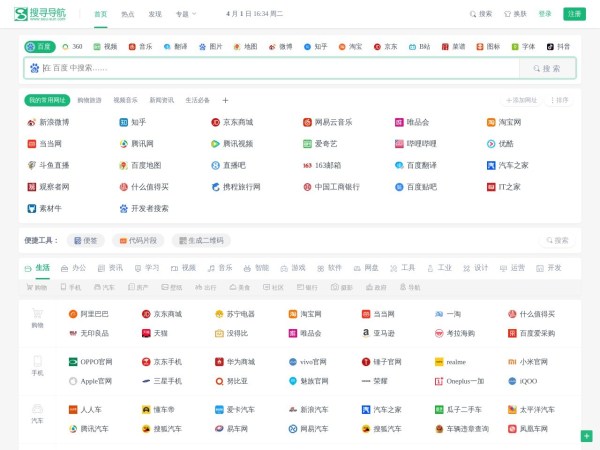Open the 生成二维码 tool

[x=200, y=240]
